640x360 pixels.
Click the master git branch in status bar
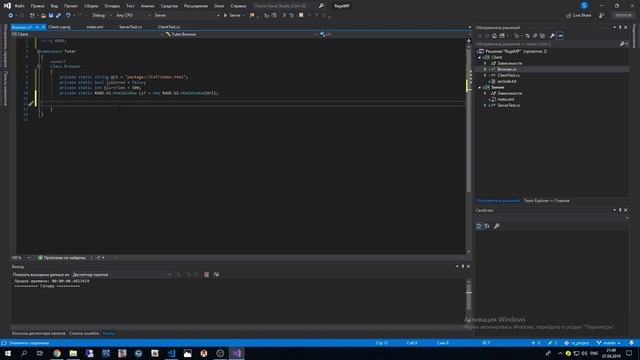coord(608,343)
